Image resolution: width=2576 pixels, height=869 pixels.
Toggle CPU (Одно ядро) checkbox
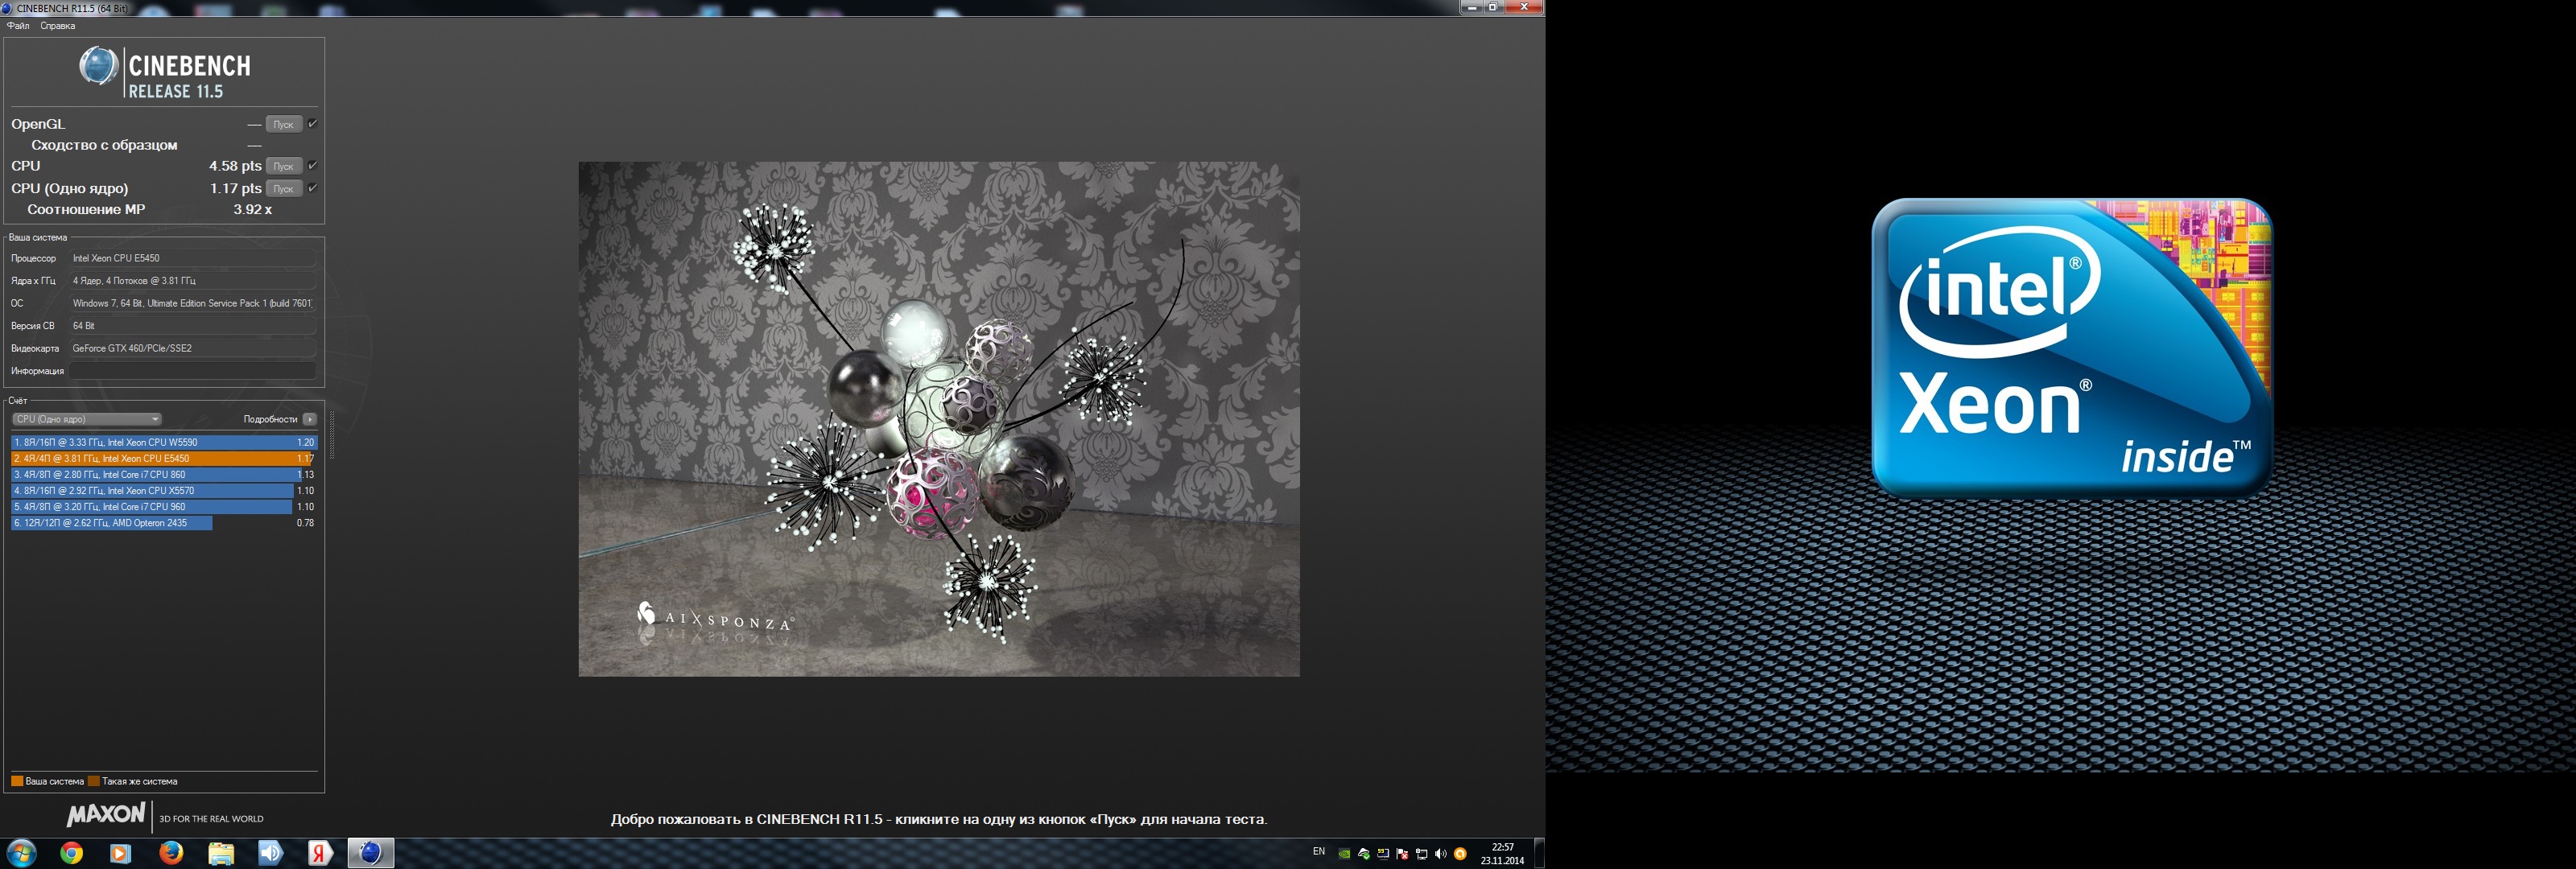click(312, 188)
